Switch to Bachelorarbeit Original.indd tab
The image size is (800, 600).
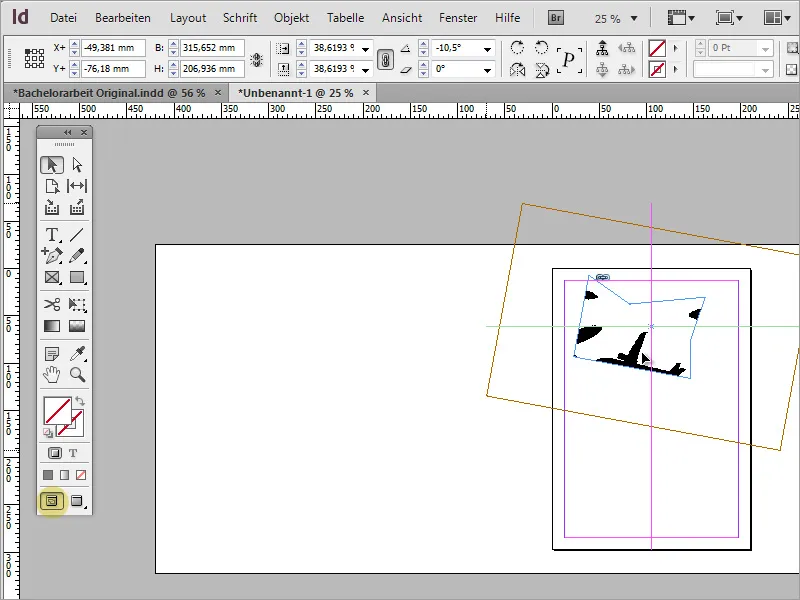(110, 91)
